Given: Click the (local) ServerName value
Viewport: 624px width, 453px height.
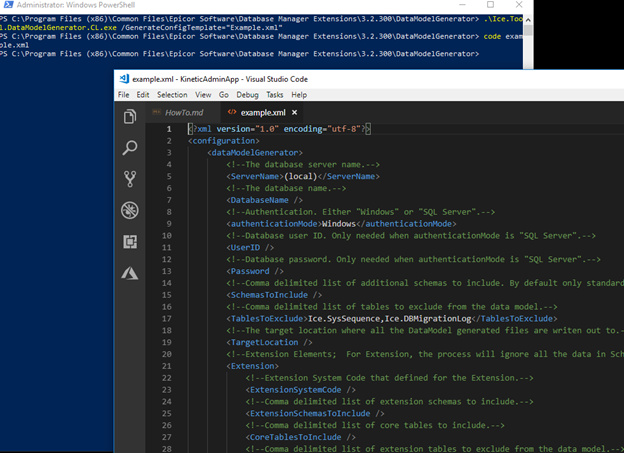Looking at the screenshot, I should pyautogui.click(x=300, y=176).
